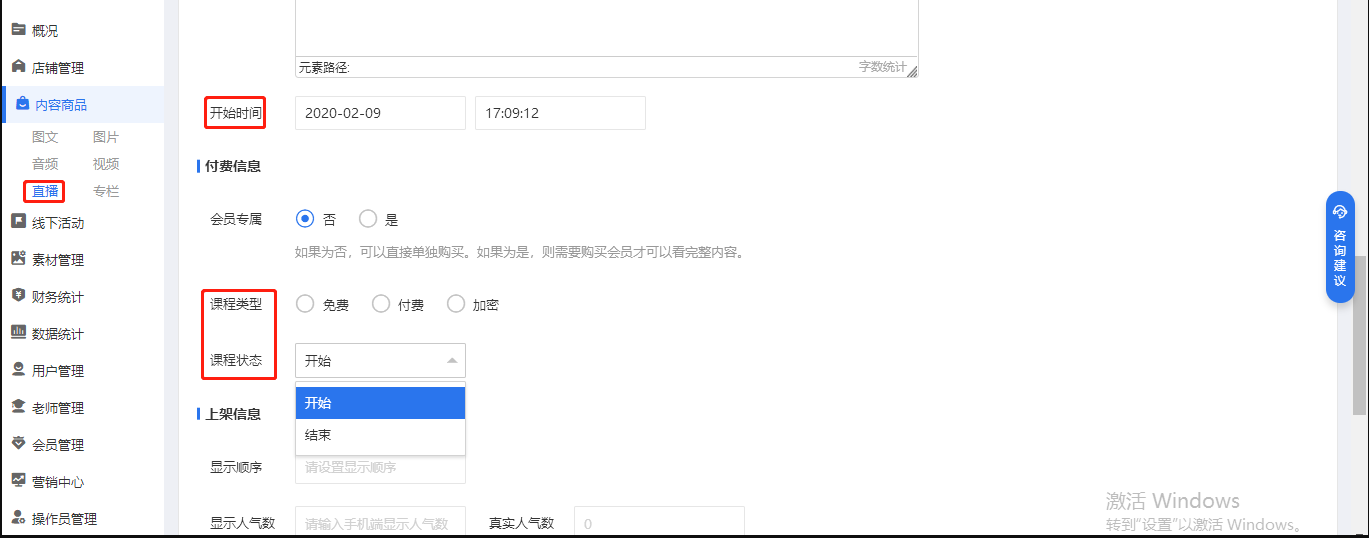The image size is (1369, 538).
Task: Click the 会员管理 diamond icon
Action: click(x=18, y=443)
